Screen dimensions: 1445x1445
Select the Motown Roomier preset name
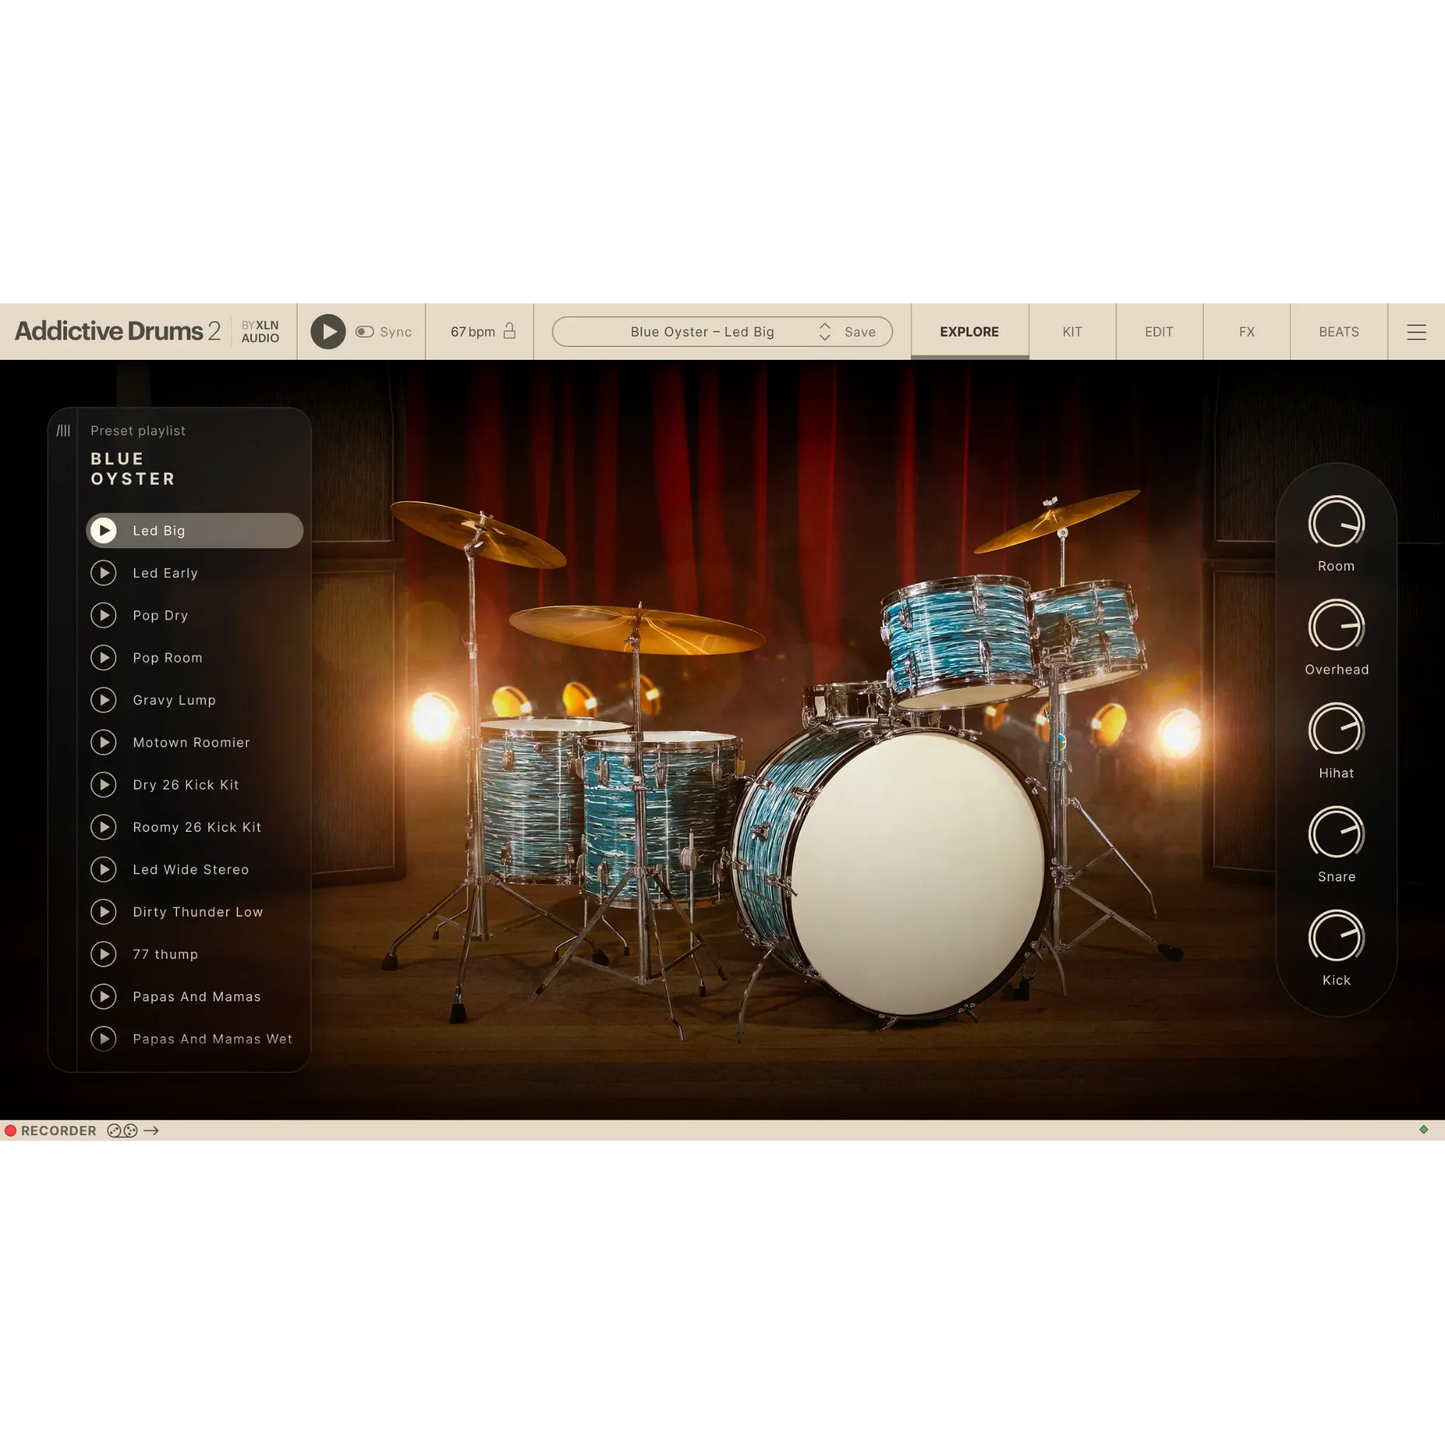[x=192, y=742]
